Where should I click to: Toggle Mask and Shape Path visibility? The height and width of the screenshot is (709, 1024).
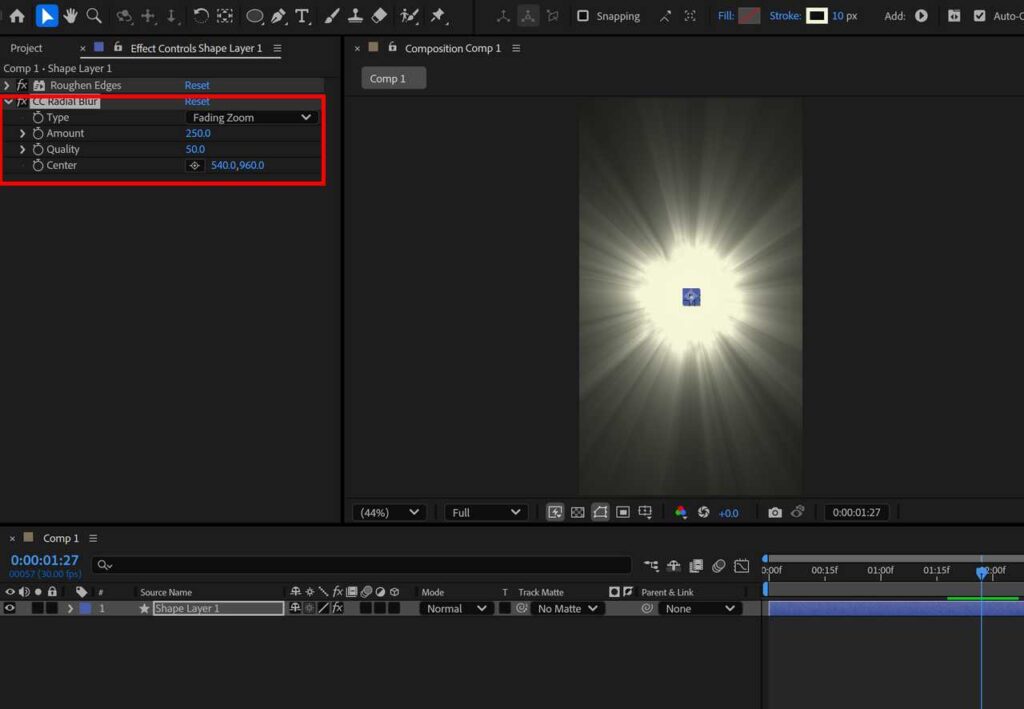600,512
